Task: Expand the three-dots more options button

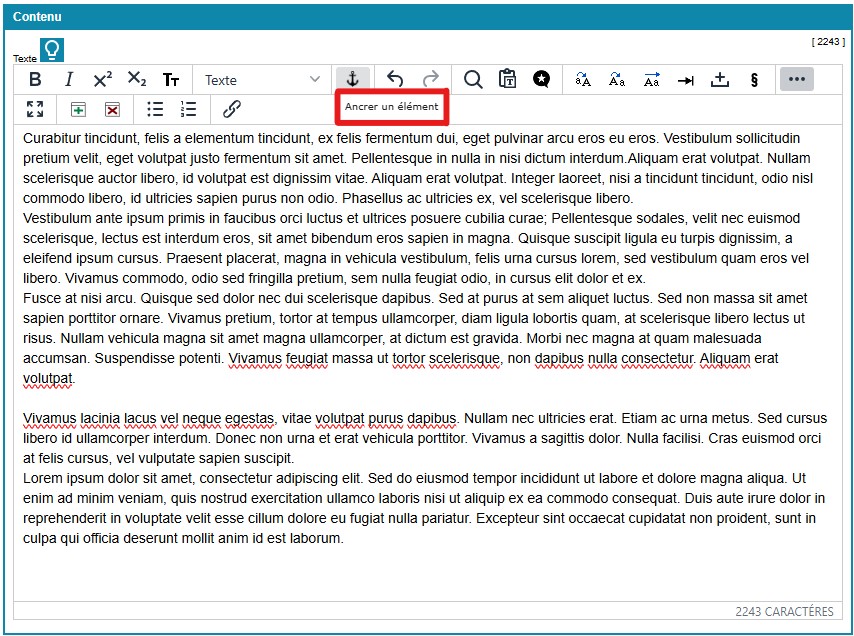Action: coord(796,80)
